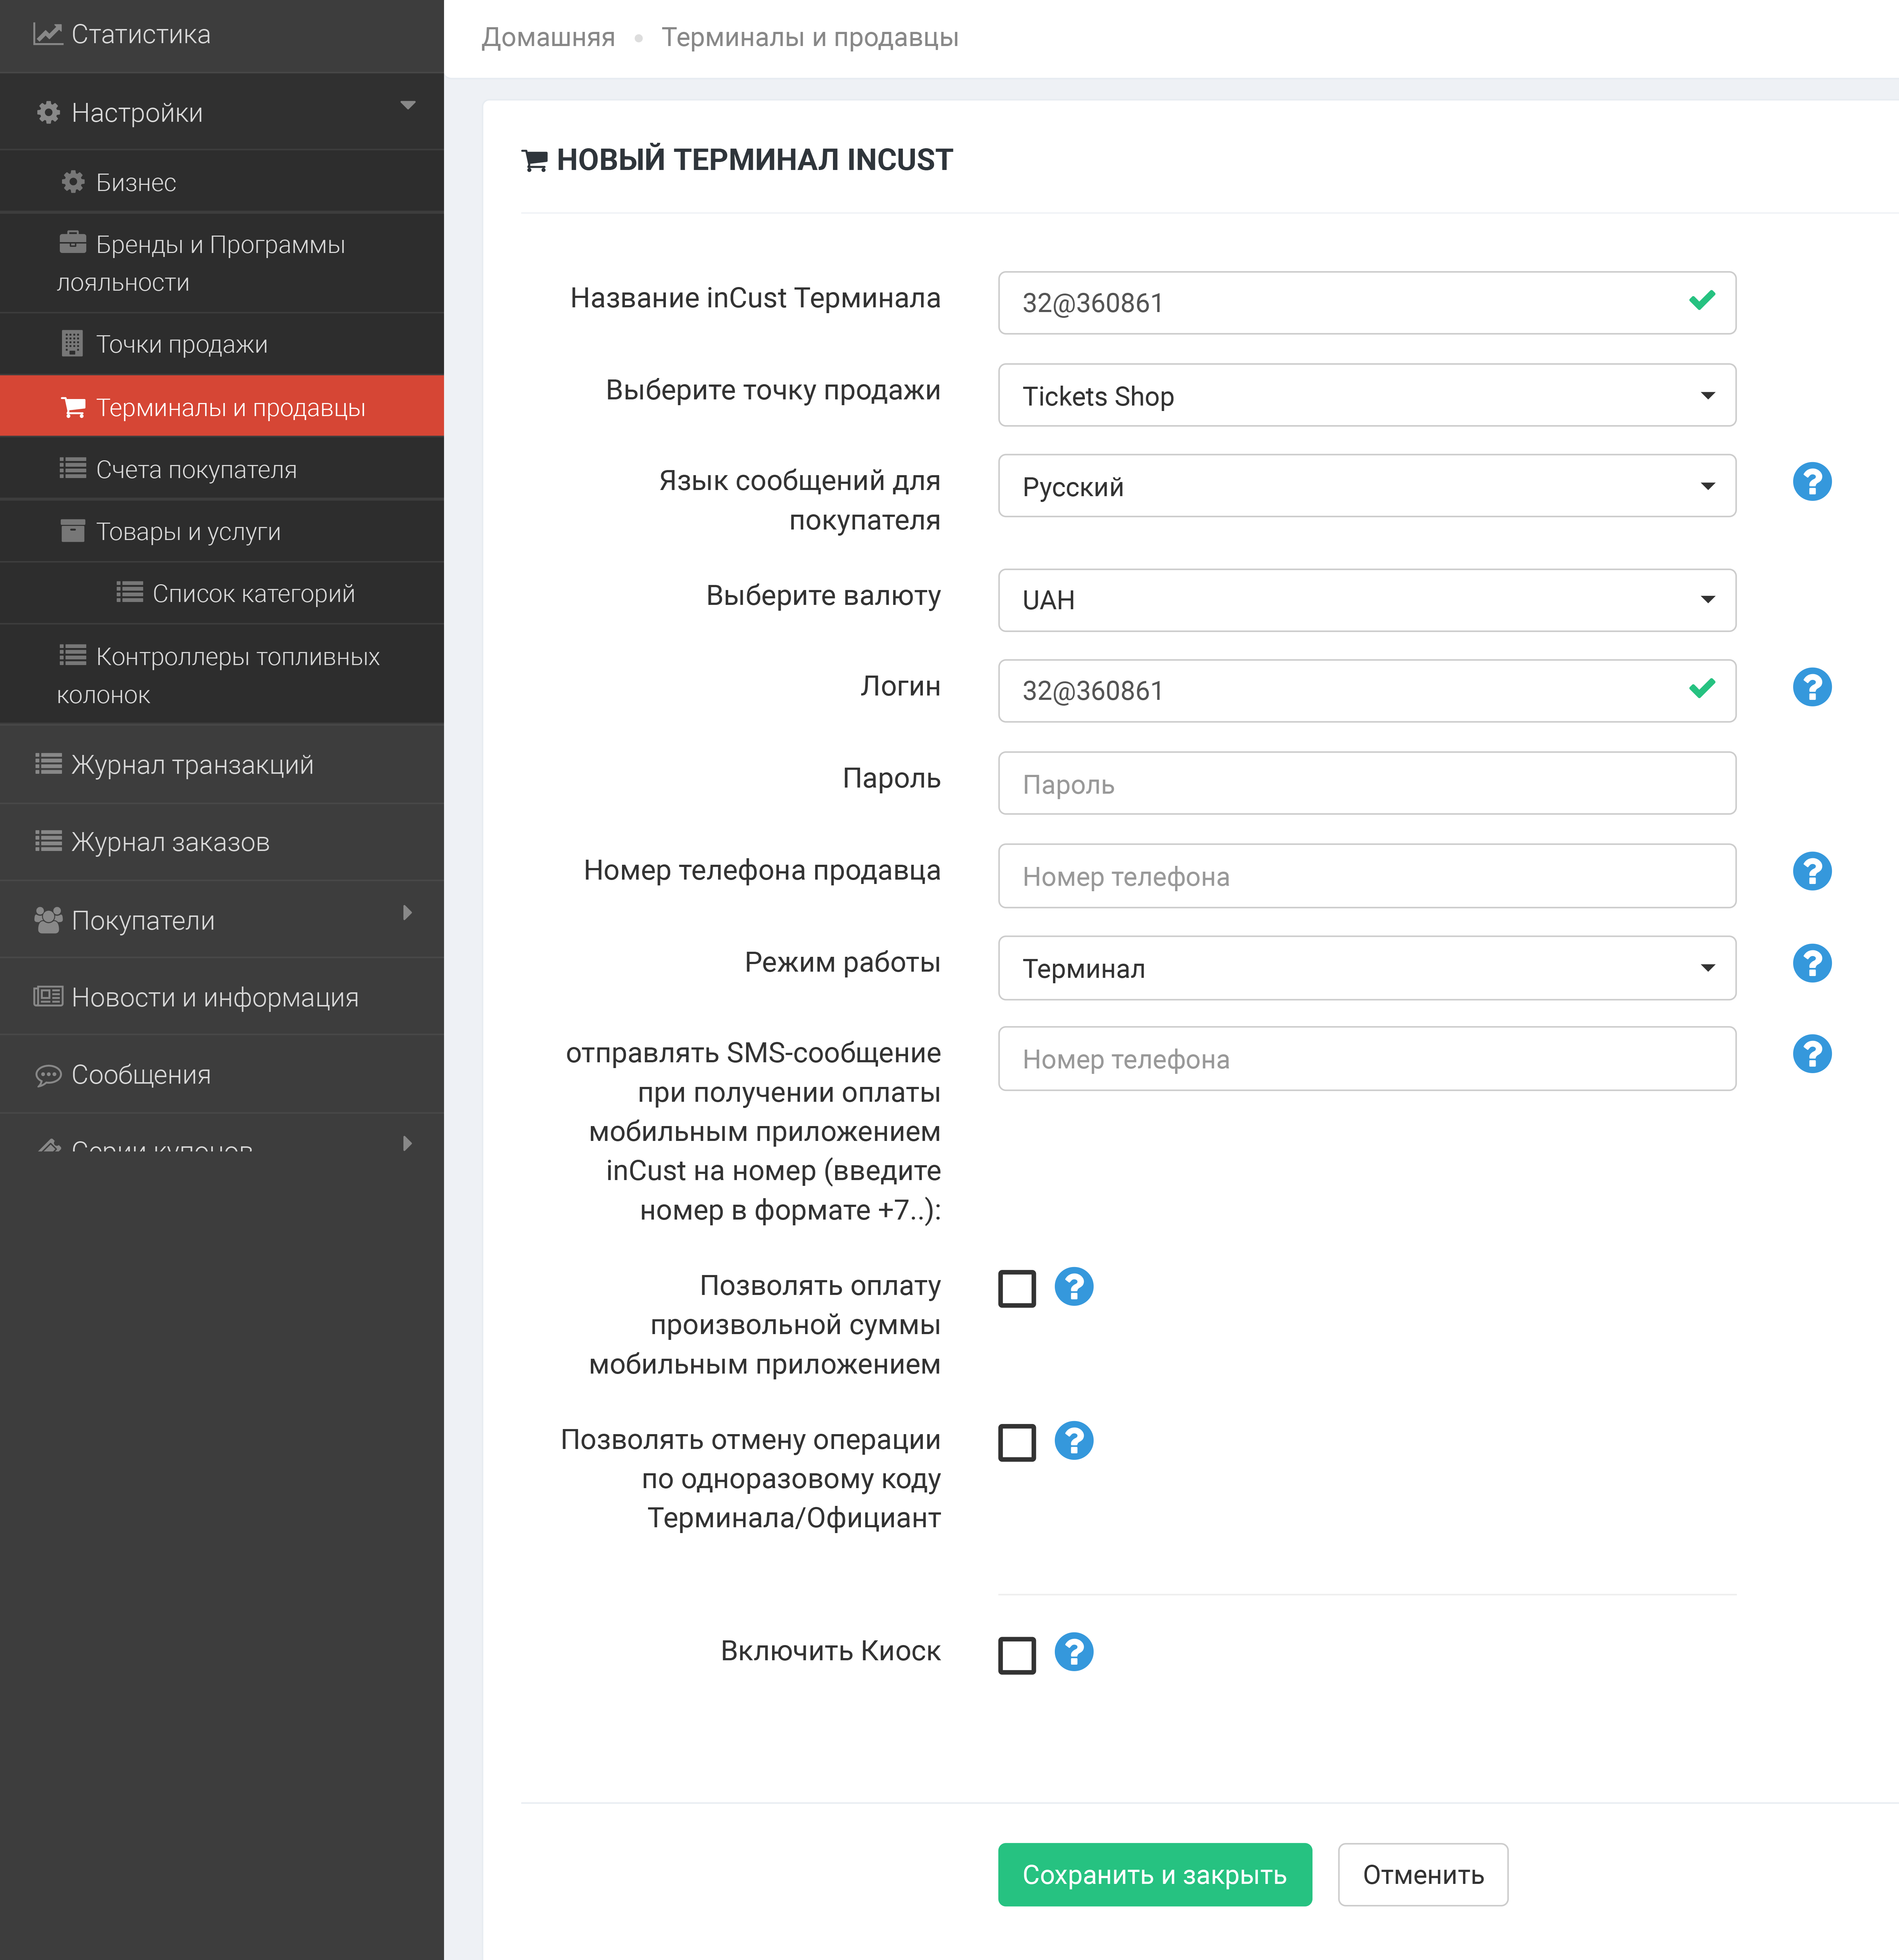The image size is (1899, 1960).
Task: Click the Журнал транзакций list icon
Action: click(49, 764)
